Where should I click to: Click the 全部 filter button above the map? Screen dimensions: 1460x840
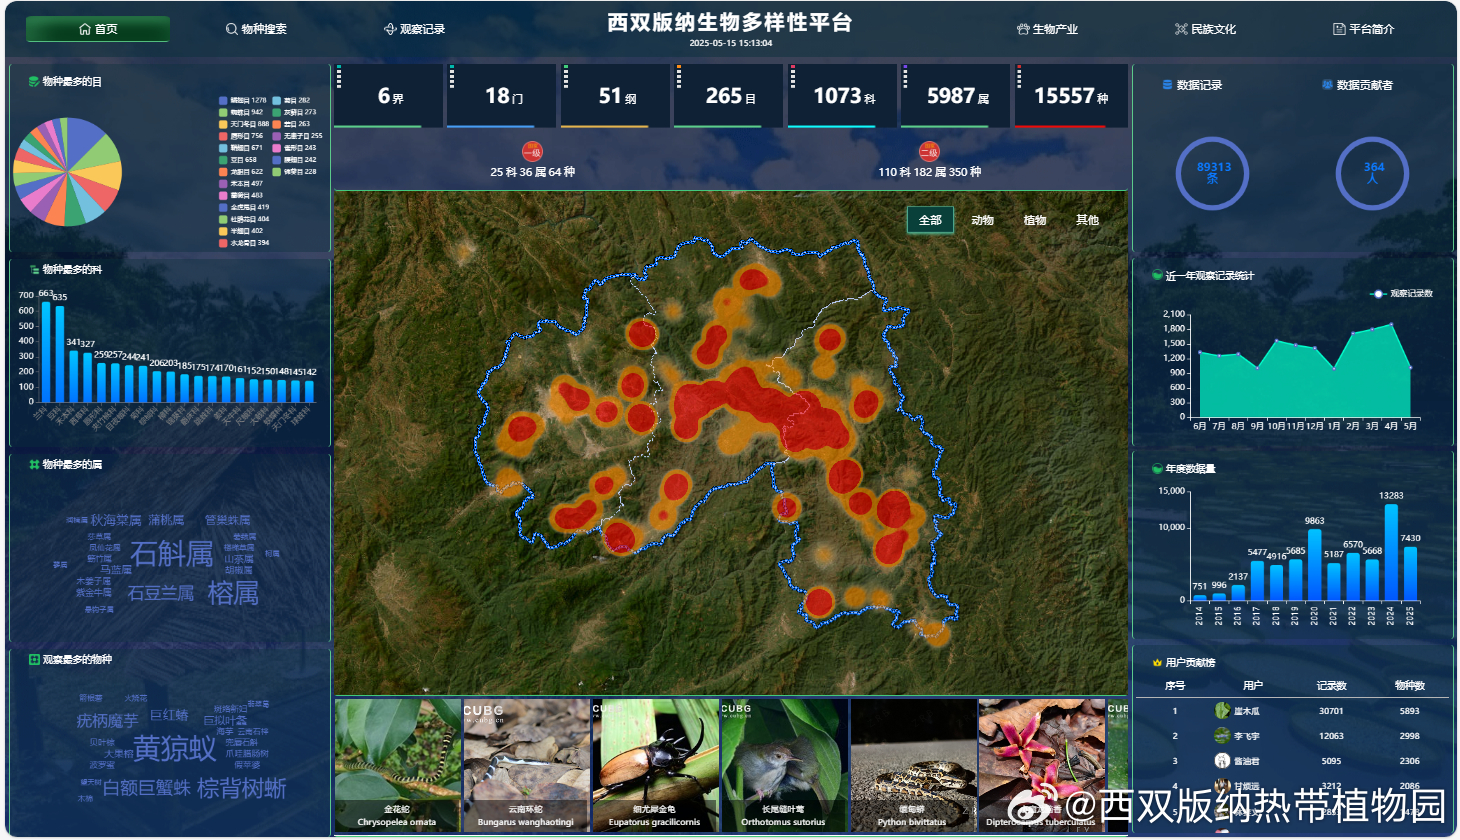pyautogui.click(x=930, y=220)
